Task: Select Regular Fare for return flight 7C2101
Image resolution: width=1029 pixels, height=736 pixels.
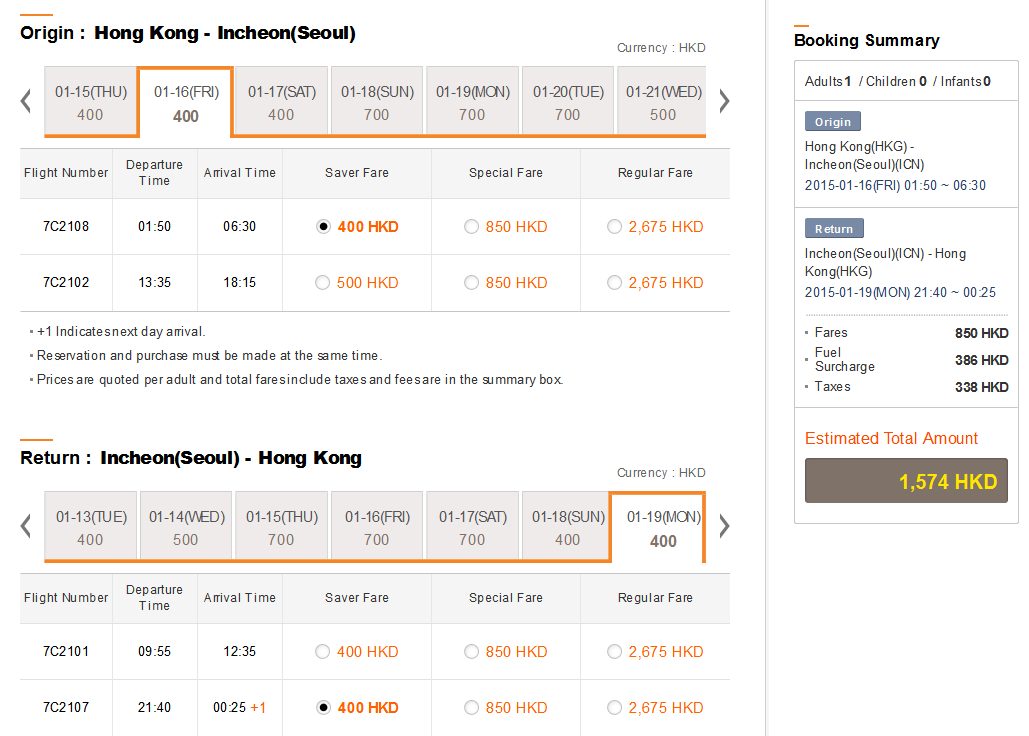Action: (615, 652)
